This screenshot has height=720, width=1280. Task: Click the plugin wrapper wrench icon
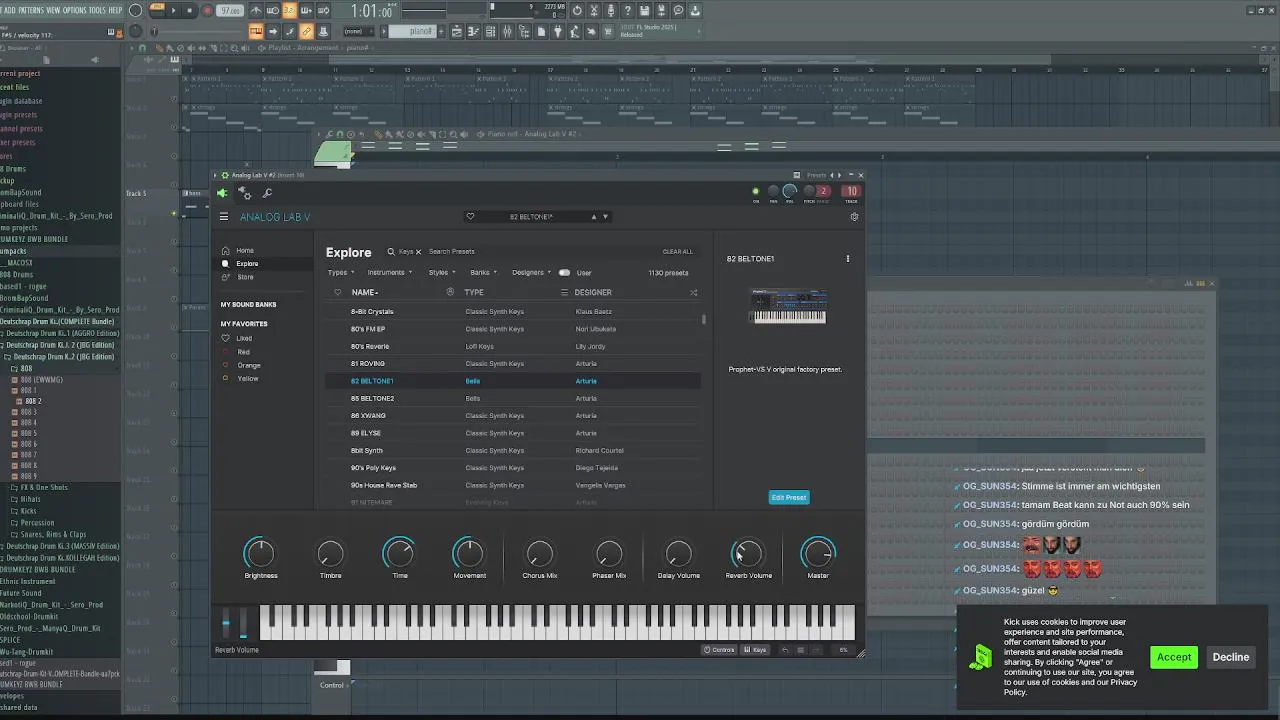click(x=267, y=193)
